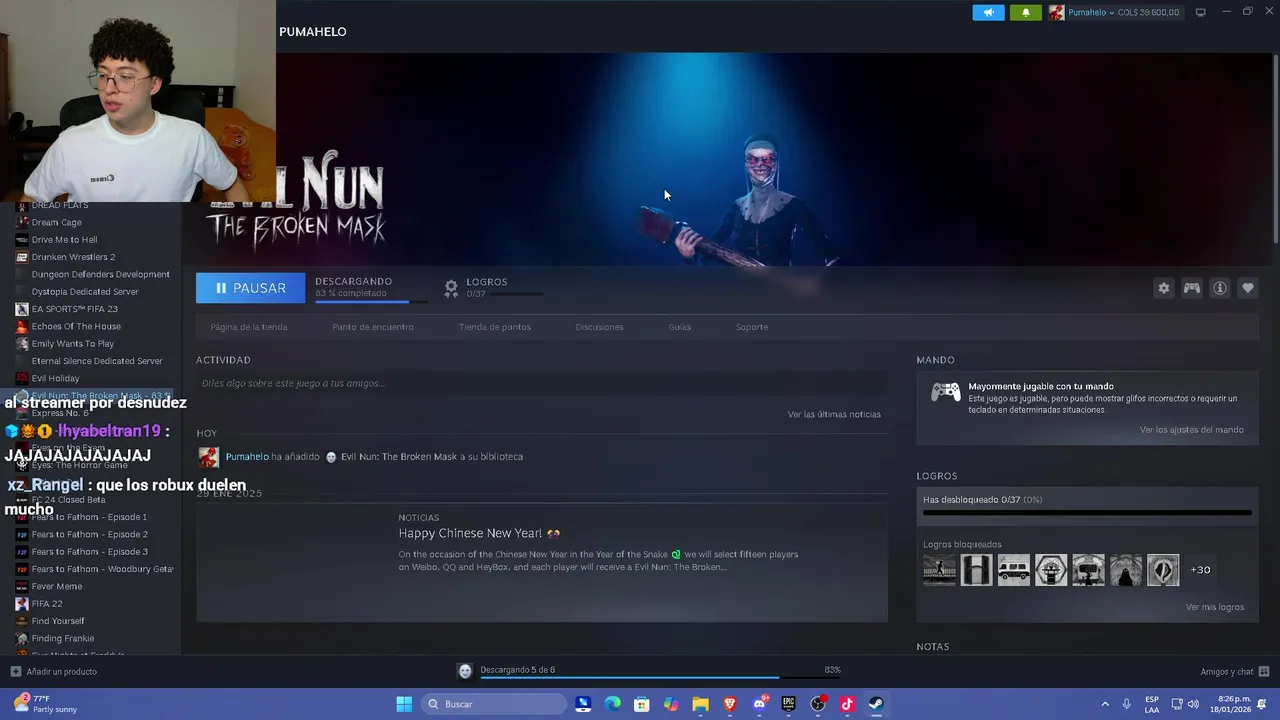Open Soporte tab
The width and height of the screenshot is (1280, 720).
[752, 327]
